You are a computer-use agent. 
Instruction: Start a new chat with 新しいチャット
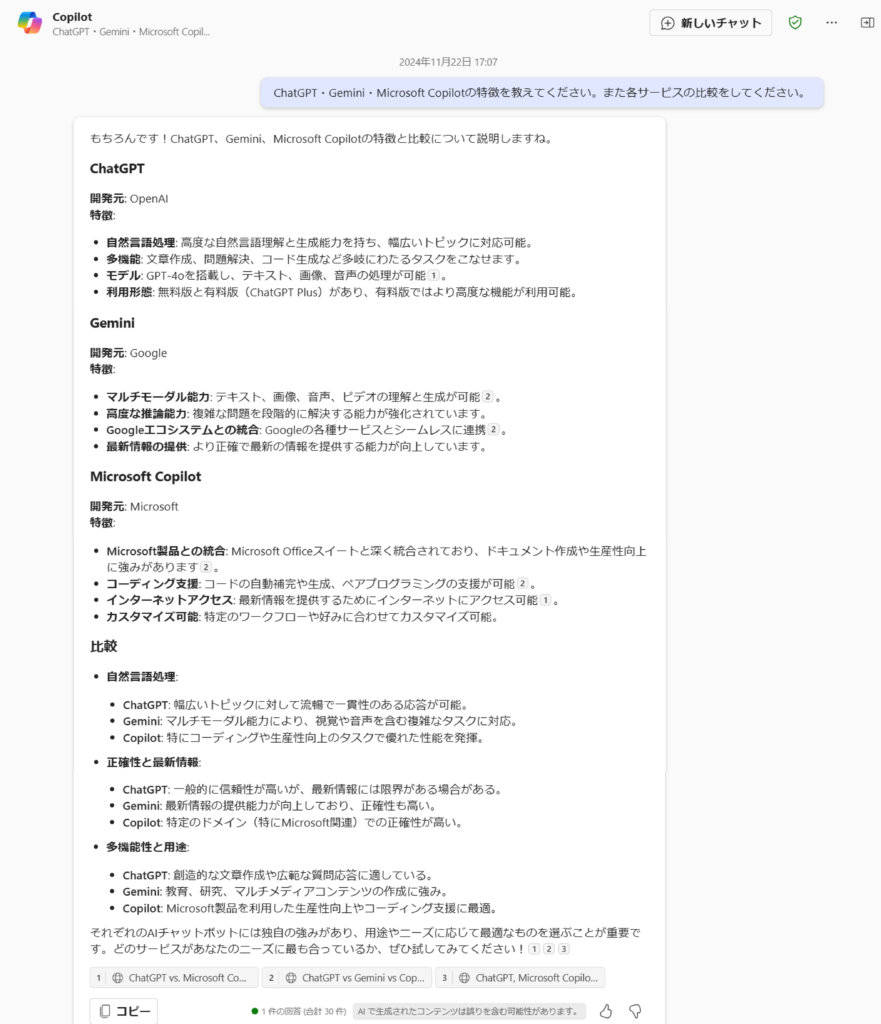711,23
